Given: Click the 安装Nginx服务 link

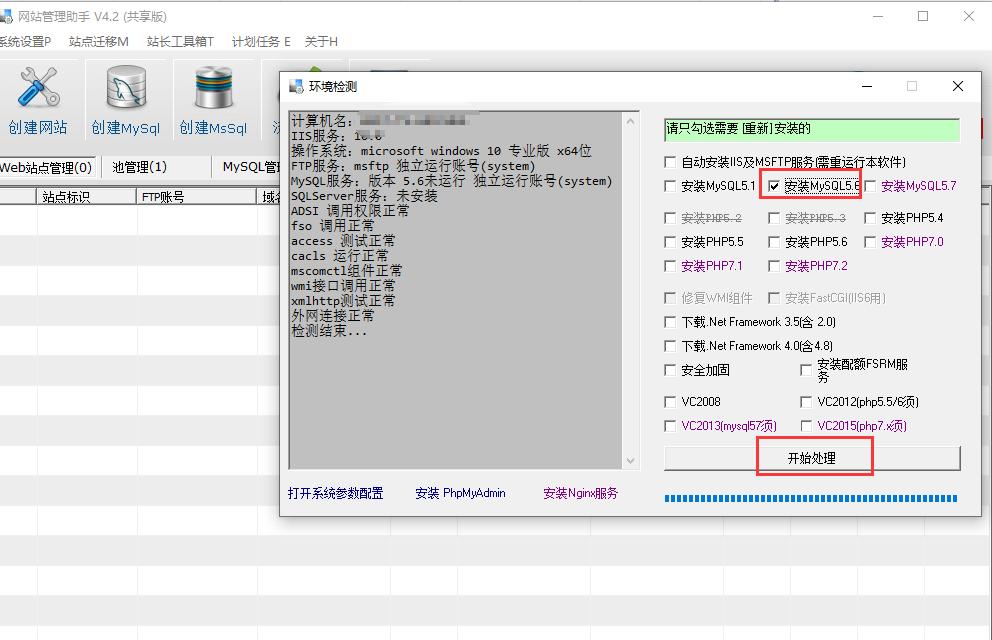Looking at the screenshot, I should click(x=580, y=493).
